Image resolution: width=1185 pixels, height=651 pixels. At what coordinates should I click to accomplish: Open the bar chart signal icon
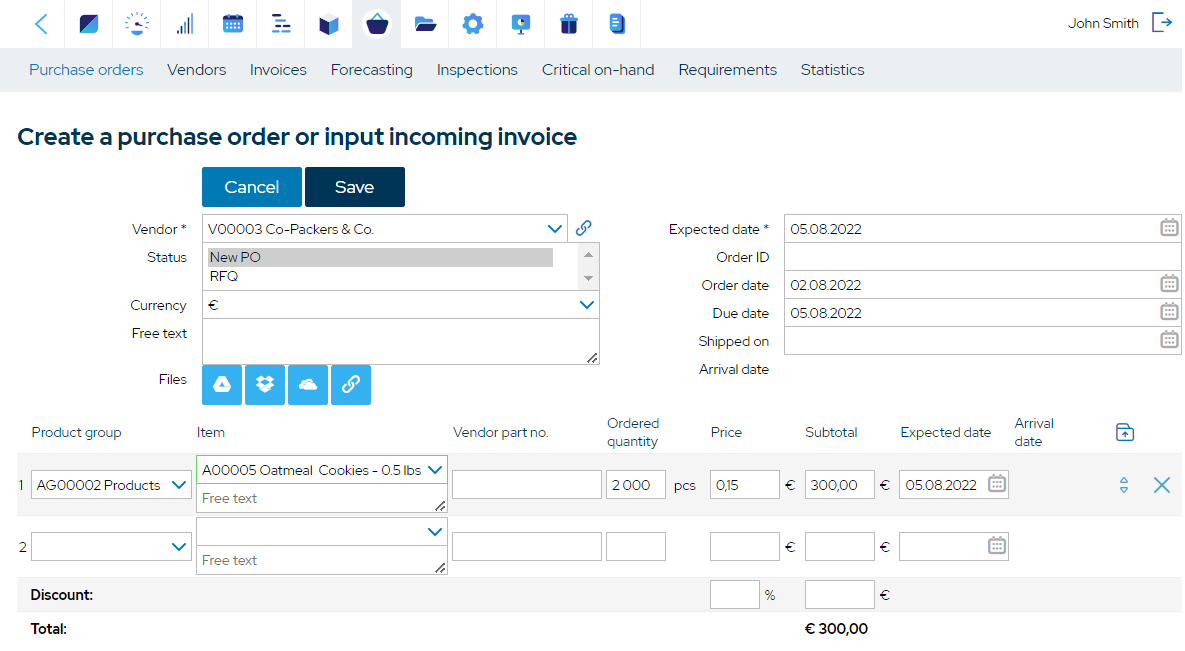(x=185, y=24)
